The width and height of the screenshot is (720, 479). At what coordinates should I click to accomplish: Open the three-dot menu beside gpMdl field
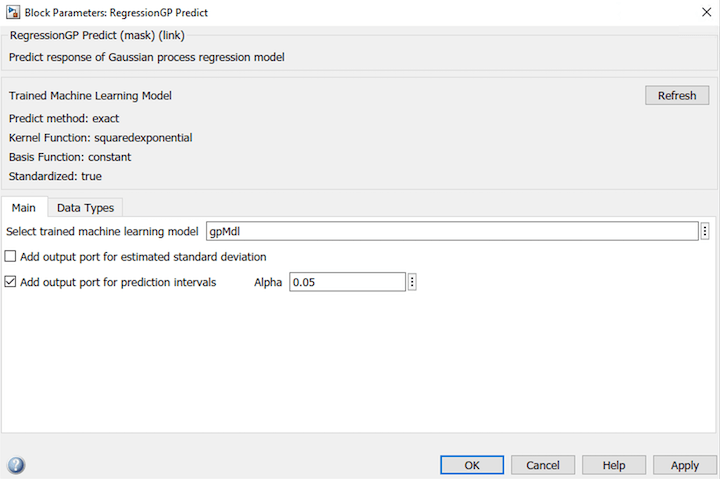705,231
